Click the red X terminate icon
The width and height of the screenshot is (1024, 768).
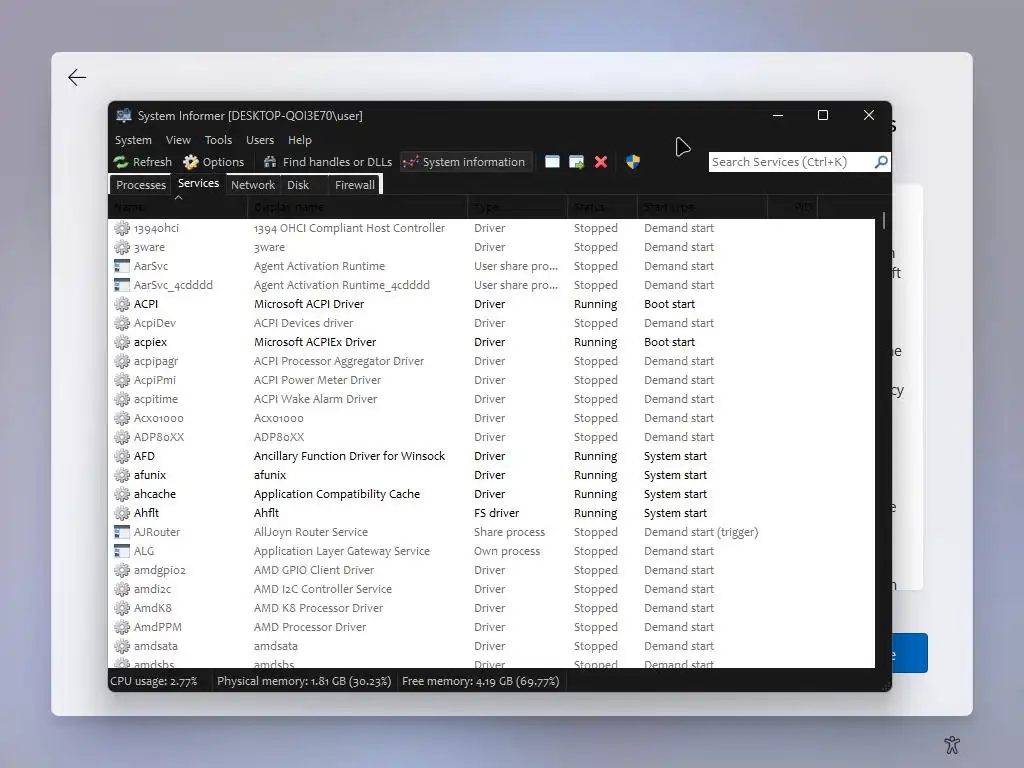click(601, 162)
